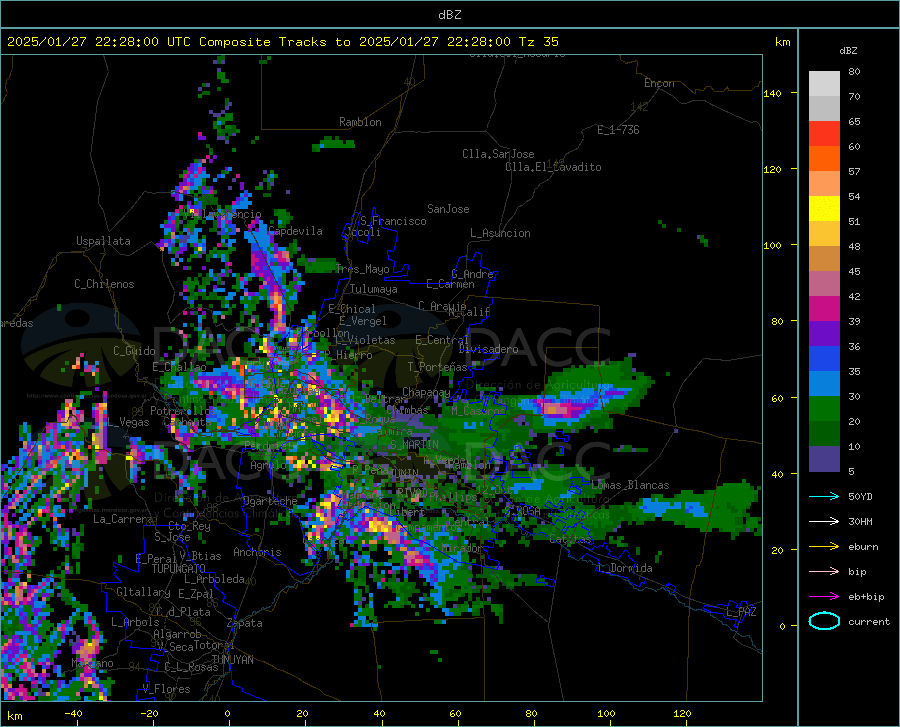Screen dimensions: 900x727
Task: Select the dark violet 5 dBZ swatch
Action: tap(824, 459)
